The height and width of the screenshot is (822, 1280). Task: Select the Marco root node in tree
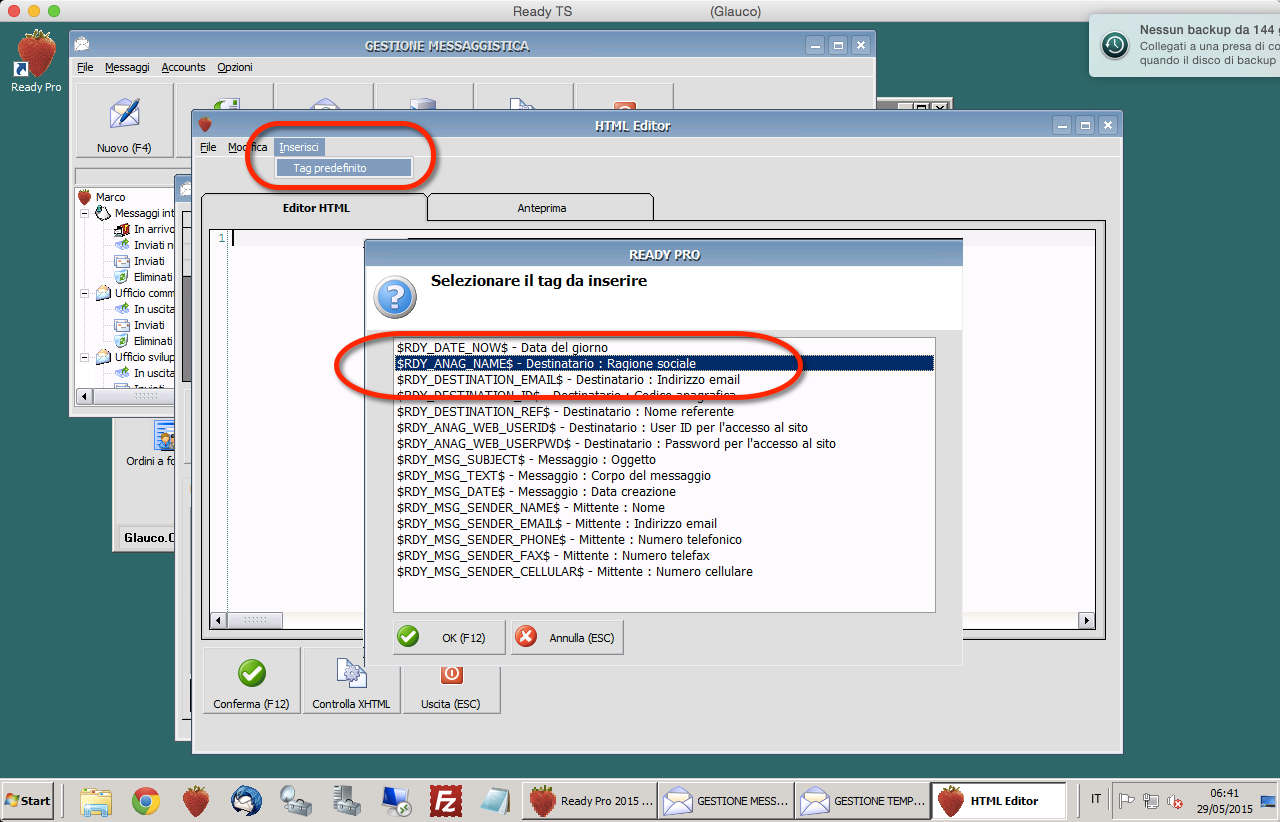[x=102, y=197]
